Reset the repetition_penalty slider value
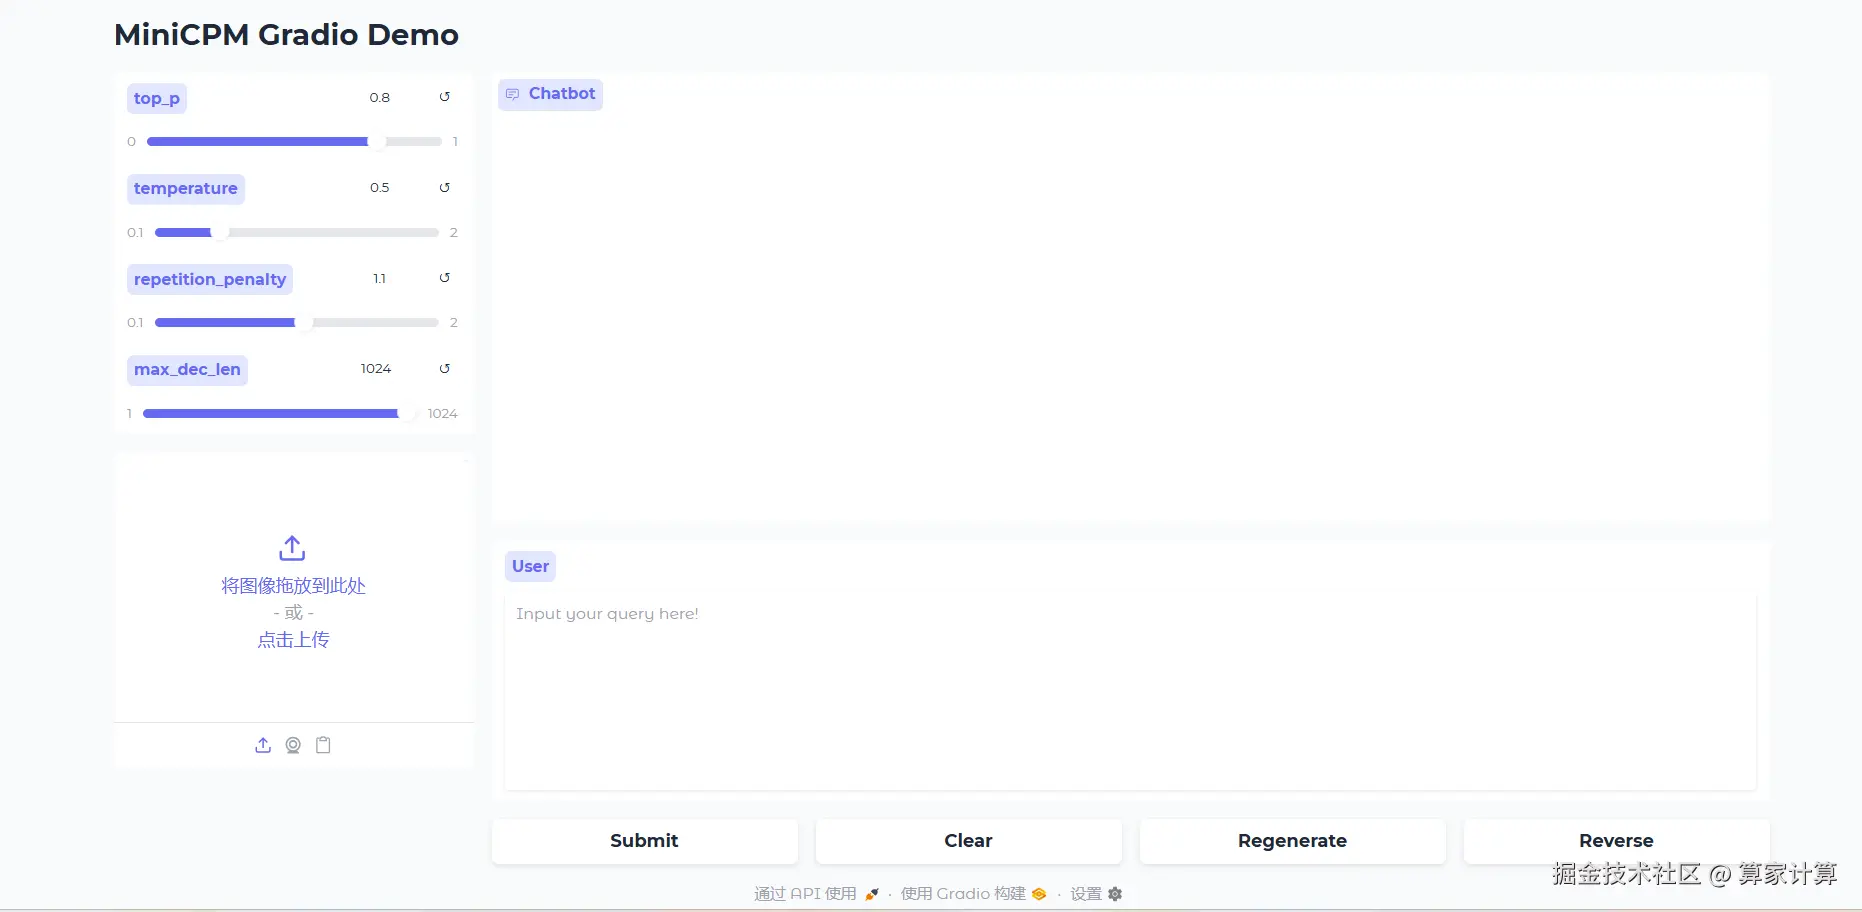1862x912 pixels. (x=445, y=278)
